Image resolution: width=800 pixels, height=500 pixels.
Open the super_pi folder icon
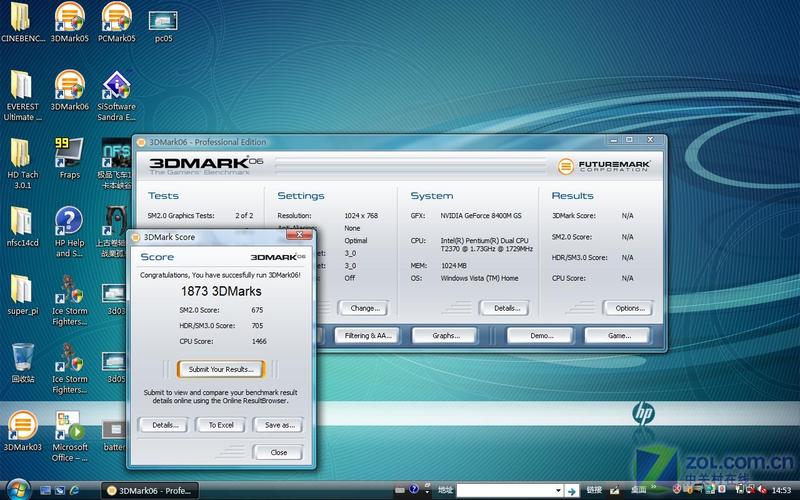tap(22, 295)
